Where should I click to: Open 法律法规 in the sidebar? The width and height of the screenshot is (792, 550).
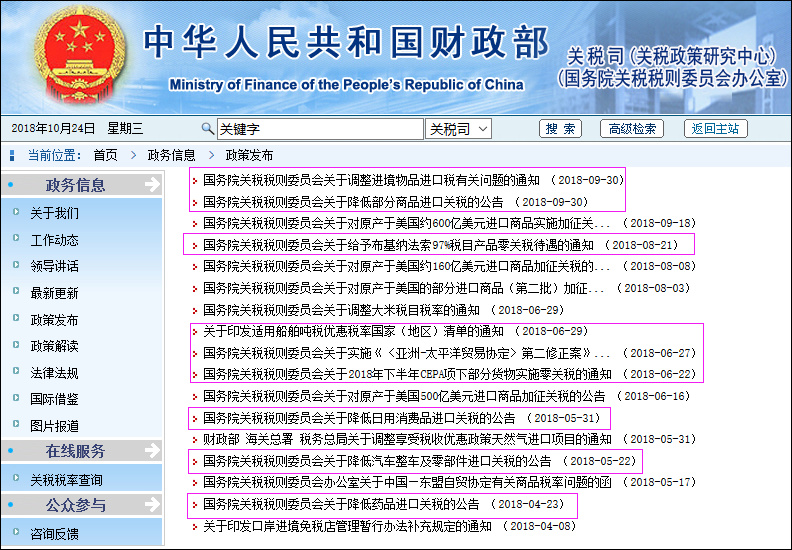(54, 373)
